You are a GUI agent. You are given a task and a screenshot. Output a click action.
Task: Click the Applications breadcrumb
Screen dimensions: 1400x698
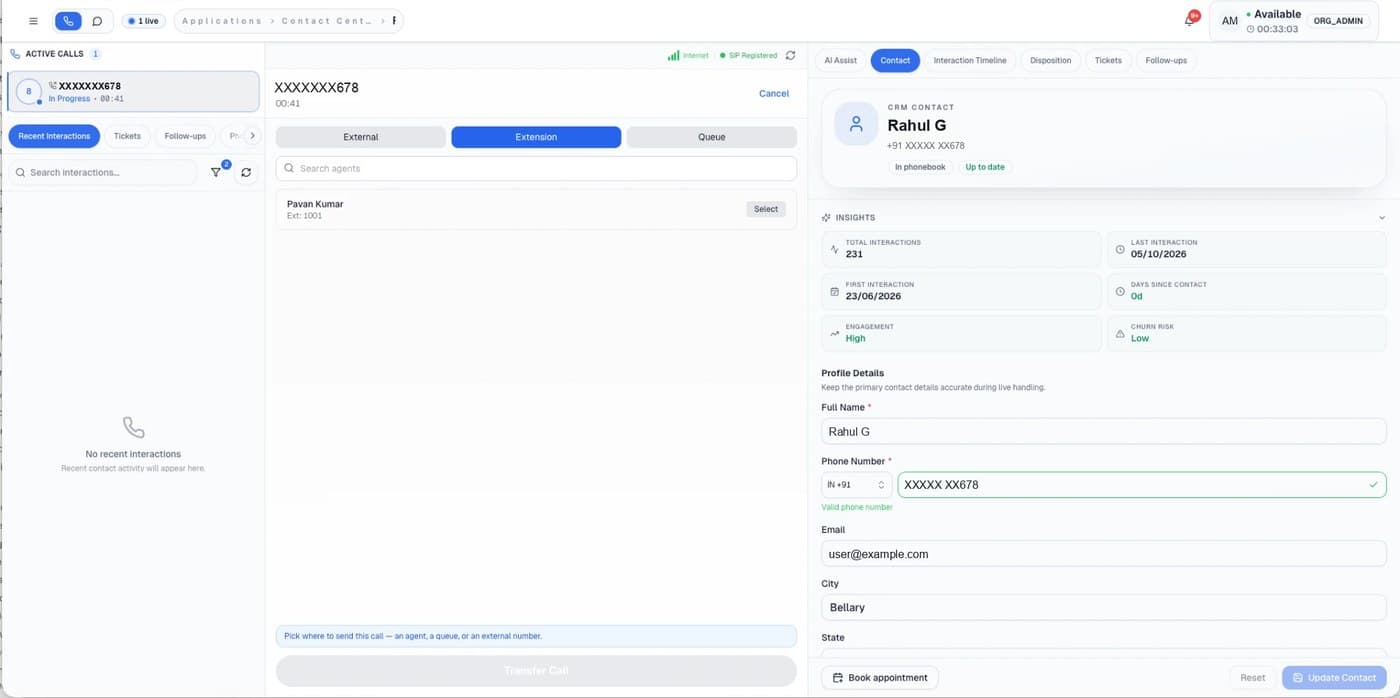pos(222,21)
